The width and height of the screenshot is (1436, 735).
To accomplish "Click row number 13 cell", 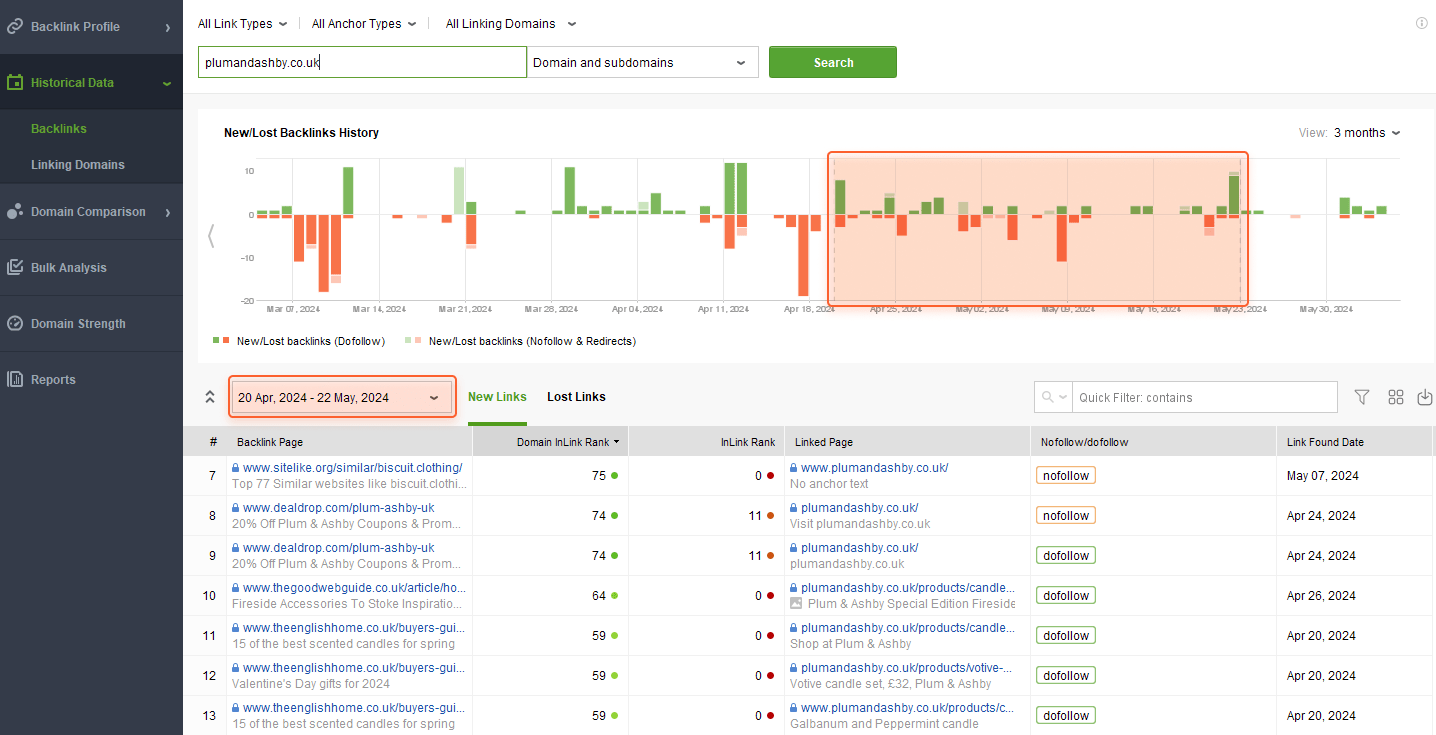I will [x=209, y=716].
